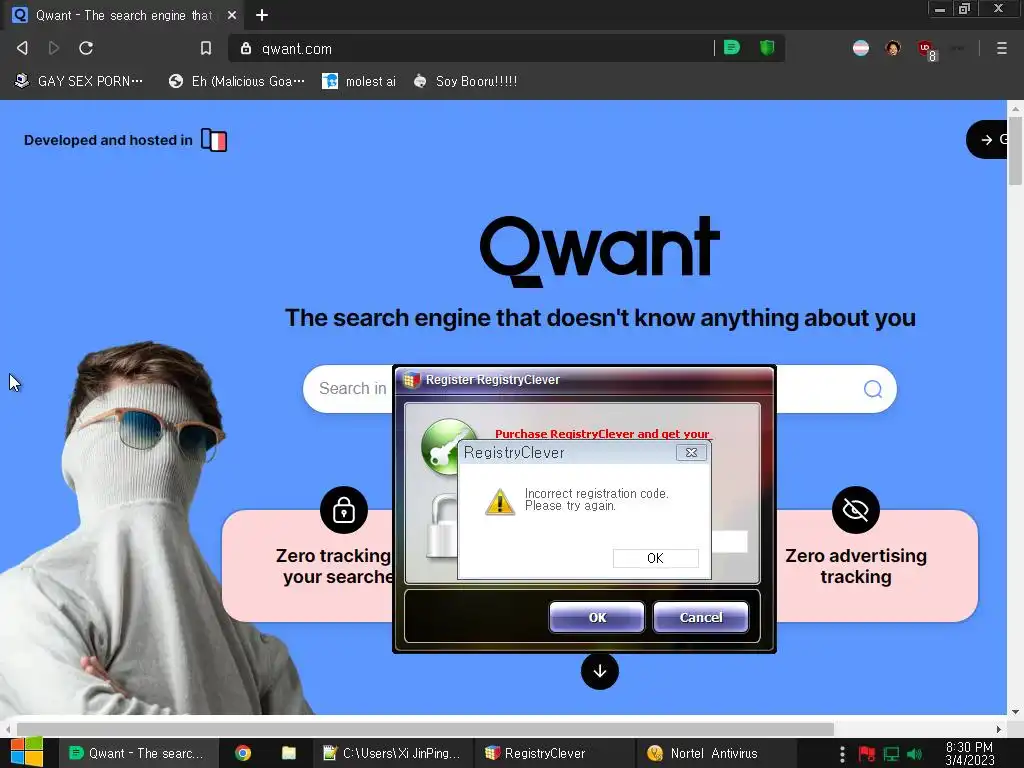This screenshot has height=768, width=1024.
Task: Open Chrome from the taskbar
Action: coord(243,753)
